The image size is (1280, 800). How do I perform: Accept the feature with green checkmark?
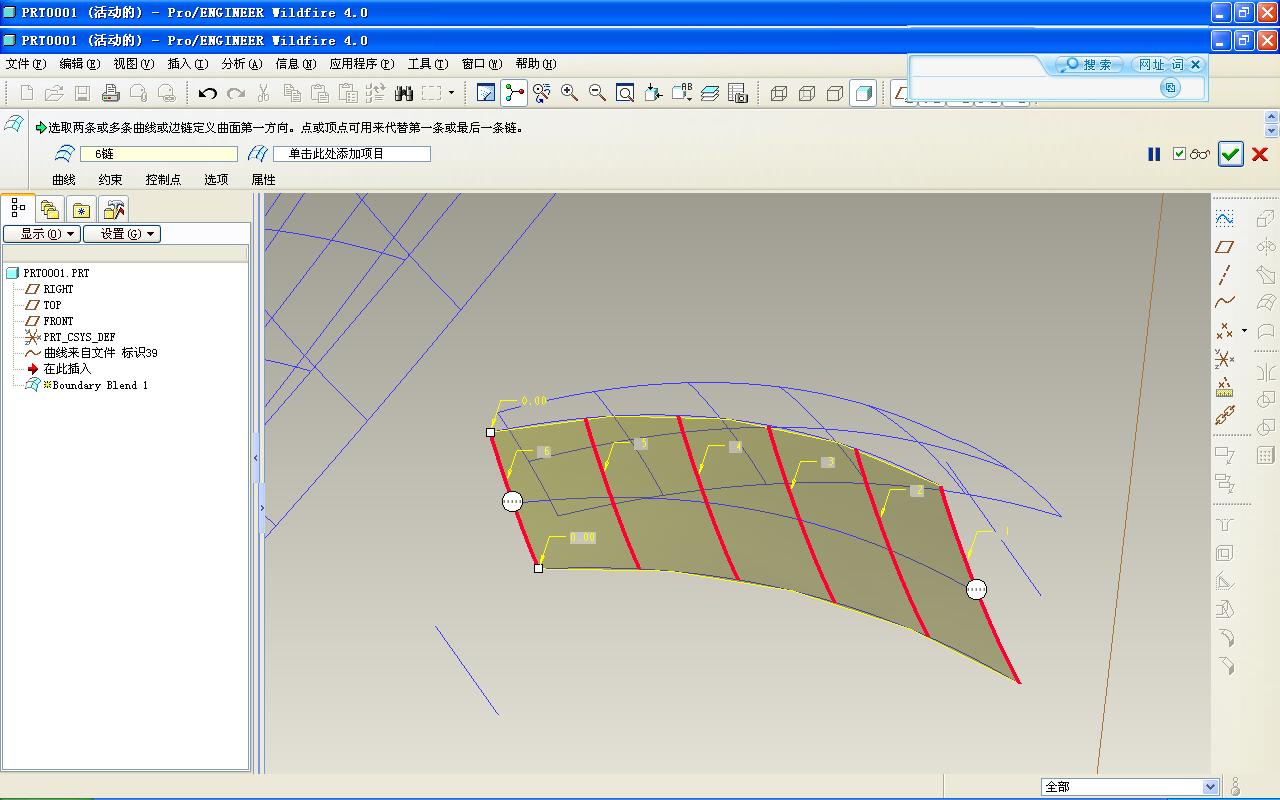point(1231,154)
